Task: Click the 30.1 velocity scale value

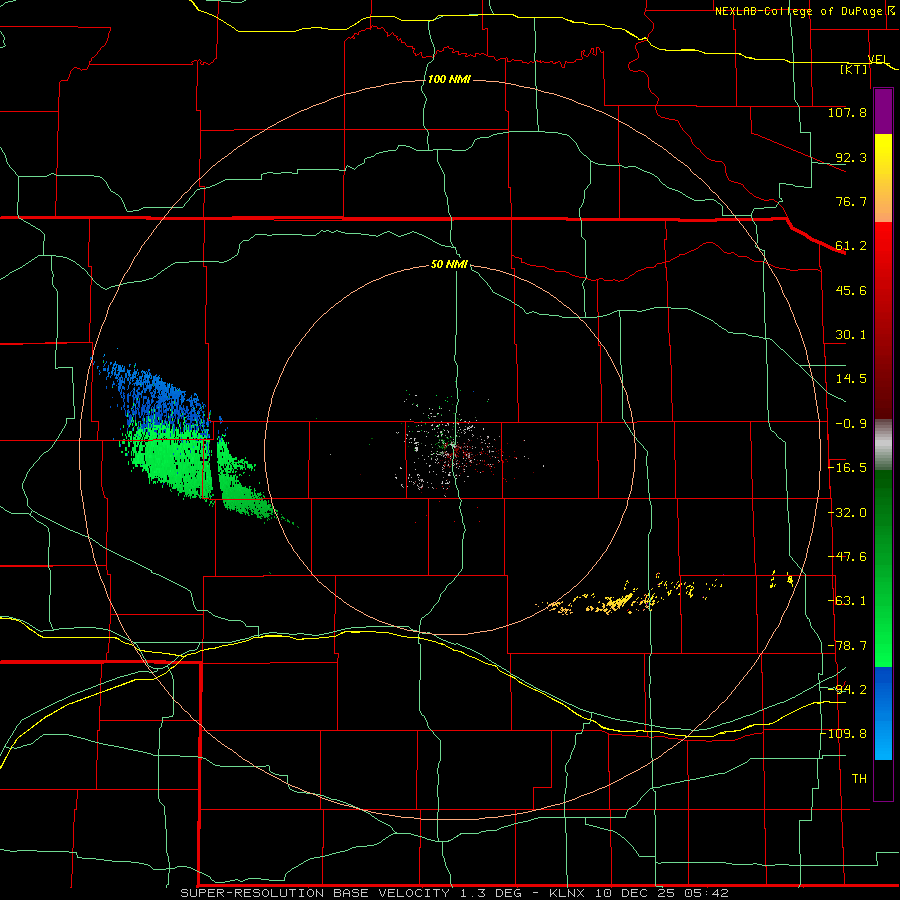Action: coord(851,335)
